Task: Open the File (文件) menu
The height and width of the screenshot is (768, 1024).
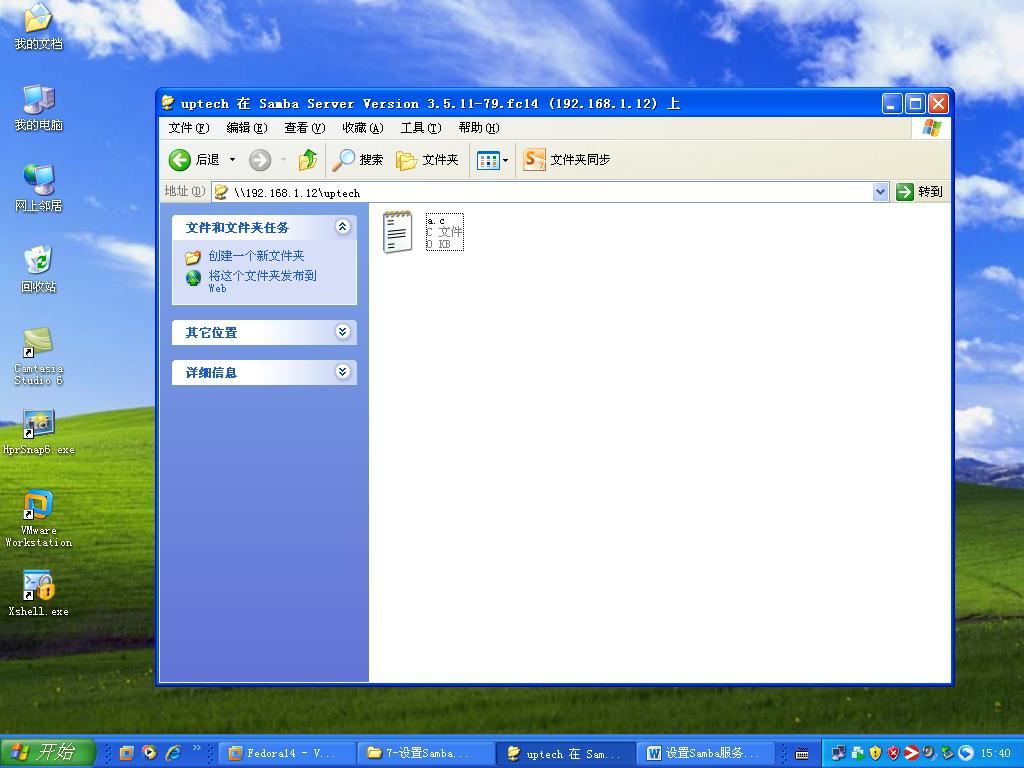Action: [189, 128]
